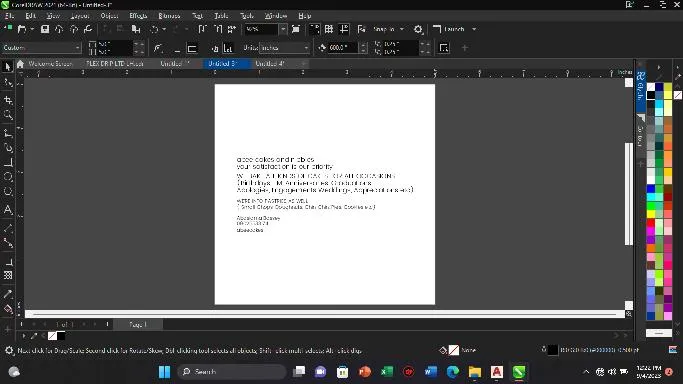Open CorelDRAW from the Windows taskbar

pyautogui.click(x=519, y=372)
